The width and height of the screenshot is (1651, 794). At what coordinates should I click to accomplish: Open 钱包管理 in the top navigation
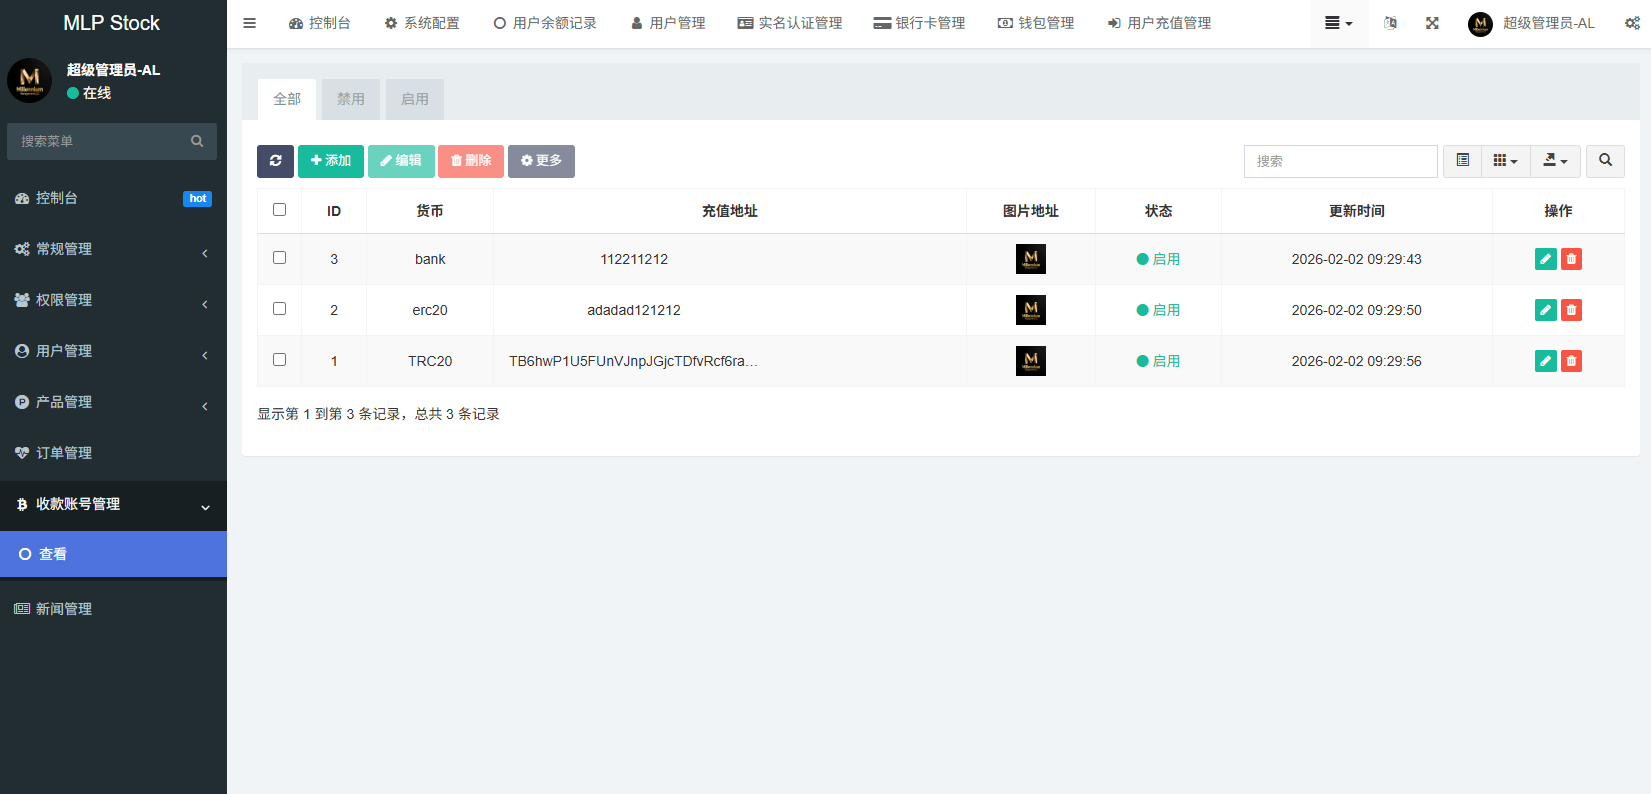pos(1036,23)
